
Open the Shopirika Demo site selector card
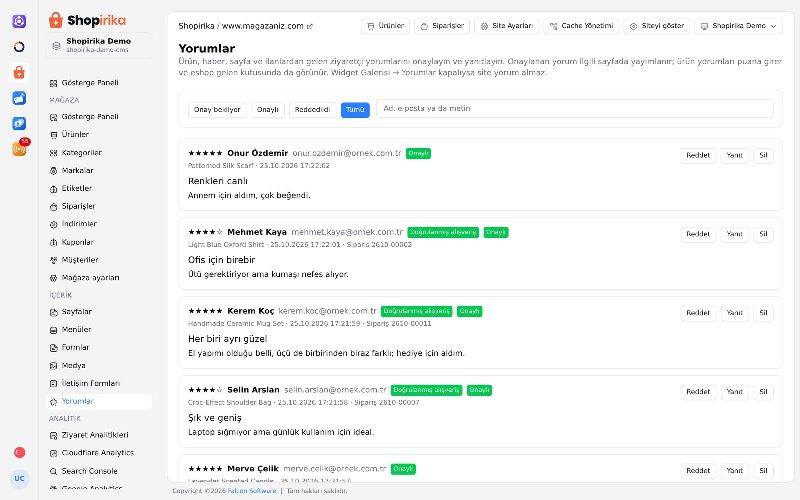tap(98, 45)
